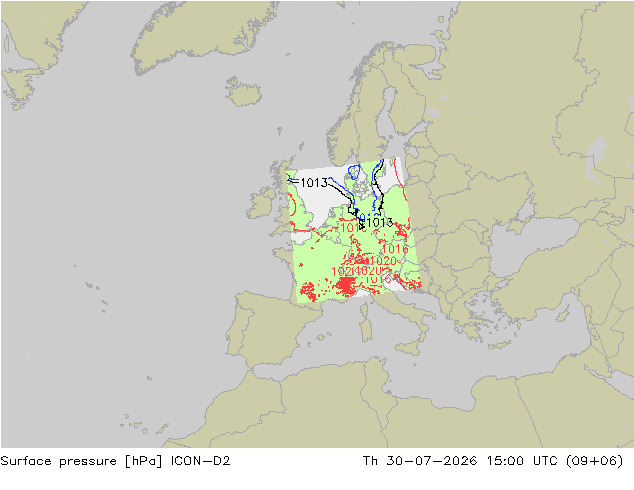Click the black 1013 label near Scotland

click(x=314, y=183)
